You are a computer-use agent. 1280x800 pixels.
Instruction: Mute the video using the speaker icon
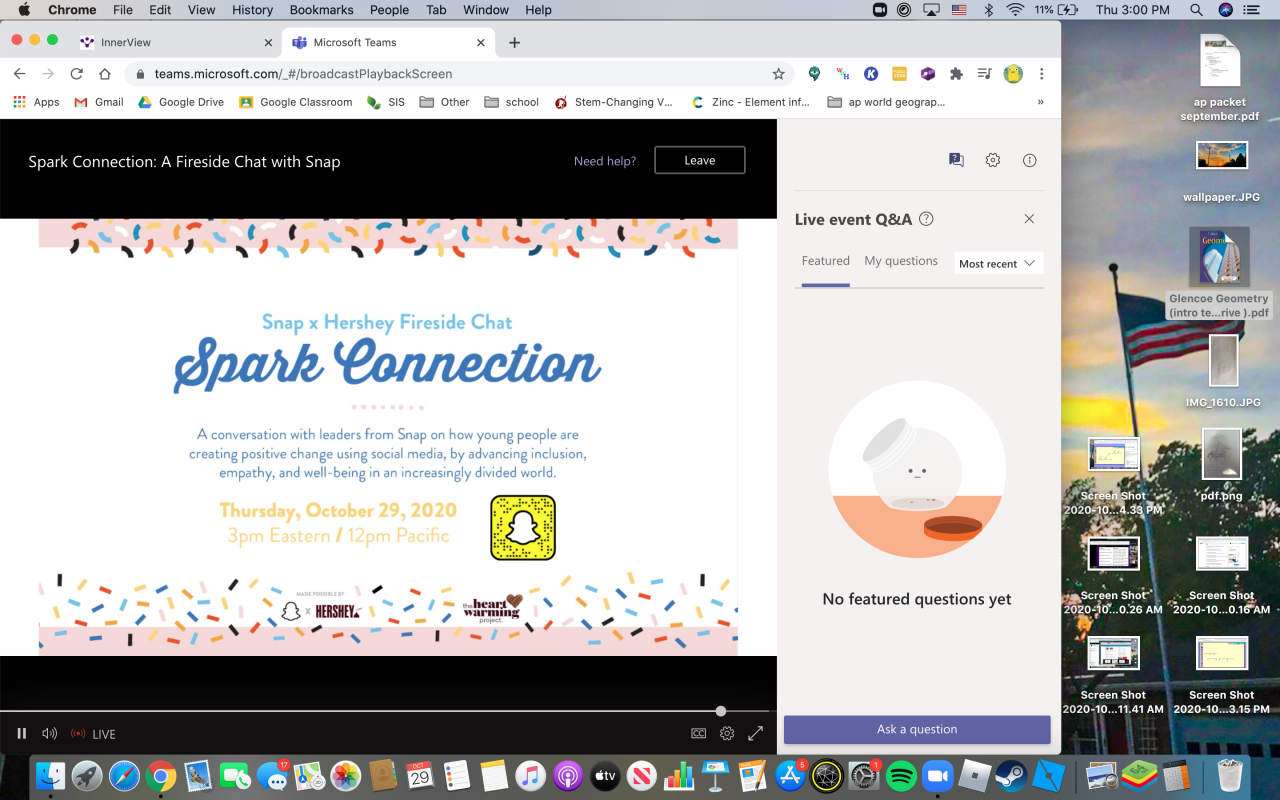pyautogui.click(x=49, y=733)
